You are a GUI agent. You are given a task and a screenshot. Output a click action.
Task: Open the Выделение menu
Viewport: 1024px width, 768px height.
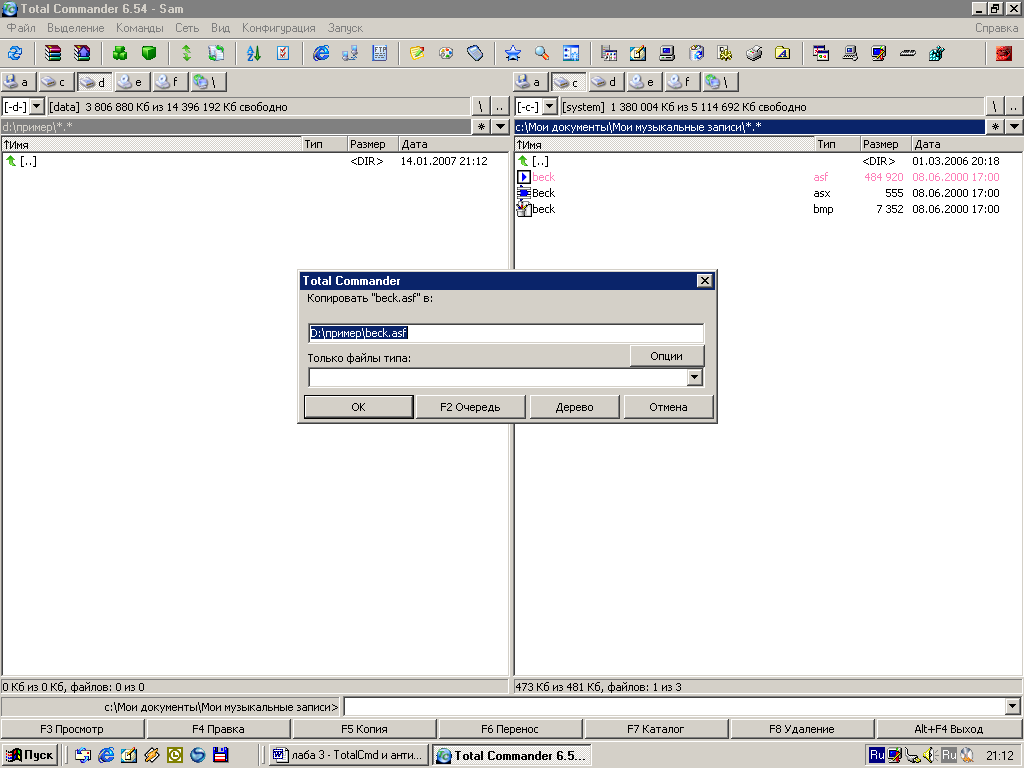click(76, 28)
